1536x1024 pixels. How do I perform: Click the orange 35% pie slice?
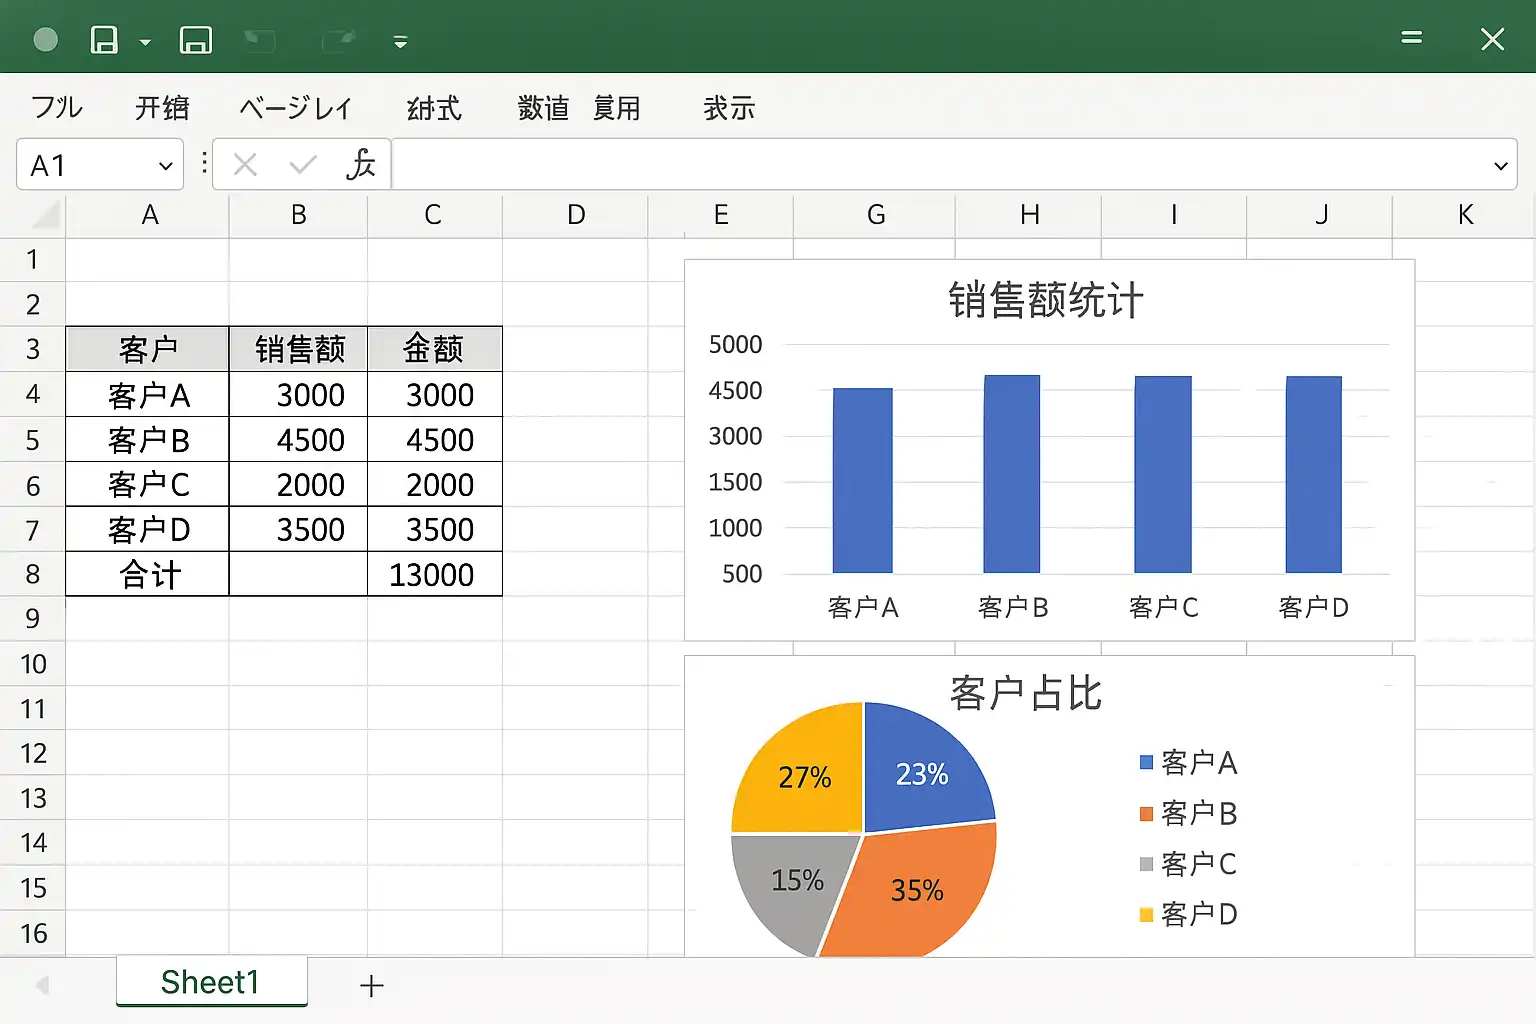915,890
